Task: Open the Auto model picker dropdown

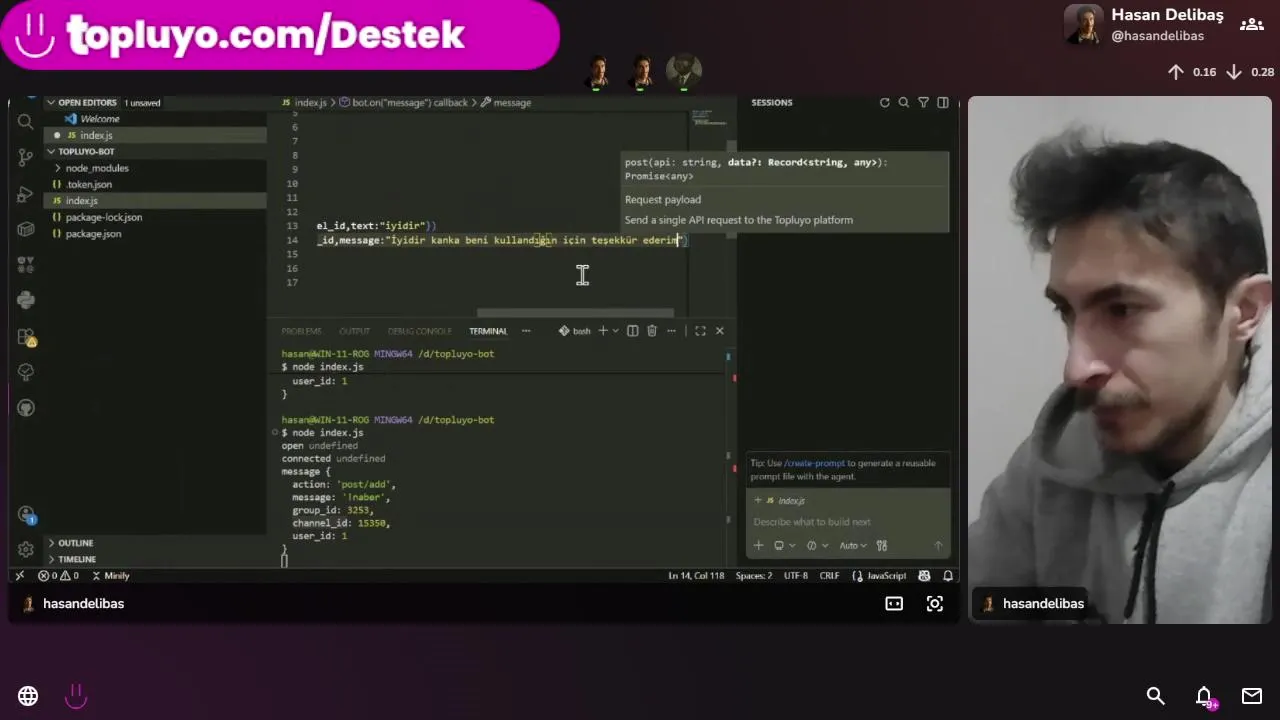Action: (x=853, y=545)
